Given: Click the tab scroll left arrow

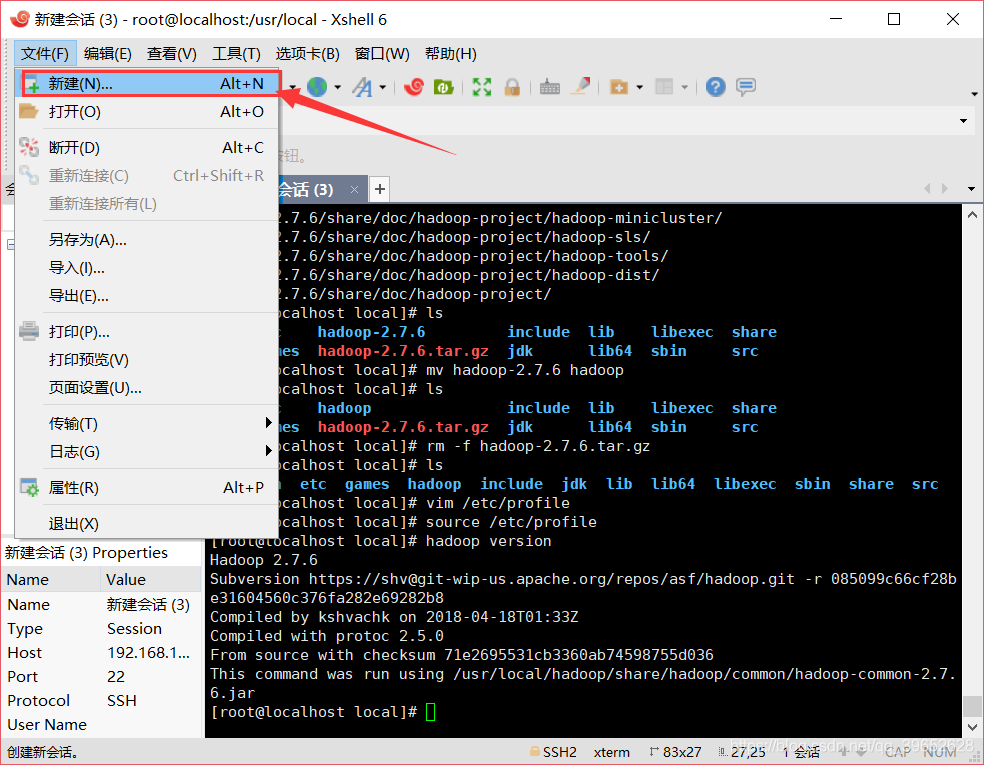Looking at the screenshot, I should (x=927, y=188).
